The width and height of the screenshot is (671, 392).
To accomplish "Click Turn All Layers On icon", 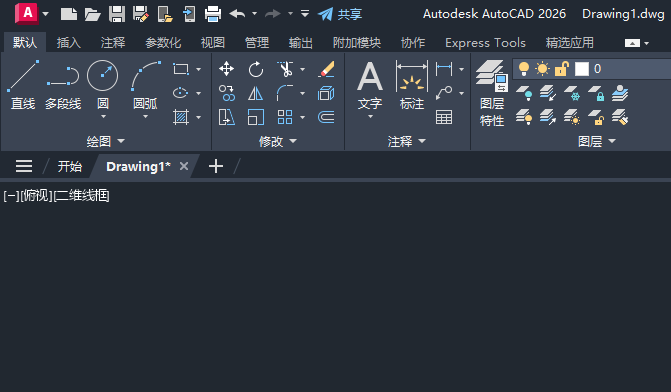I will [x=524, y=117].
